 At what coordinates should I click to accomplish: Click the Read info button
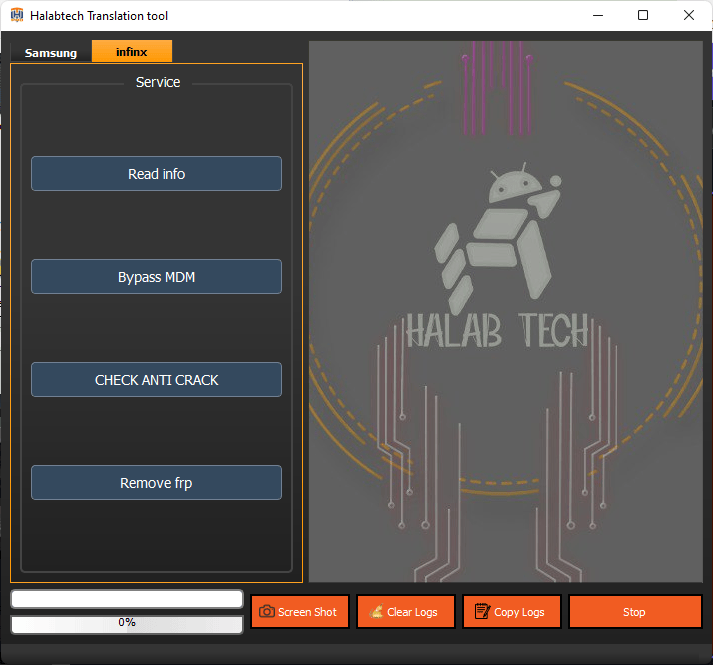pos(156,174)
